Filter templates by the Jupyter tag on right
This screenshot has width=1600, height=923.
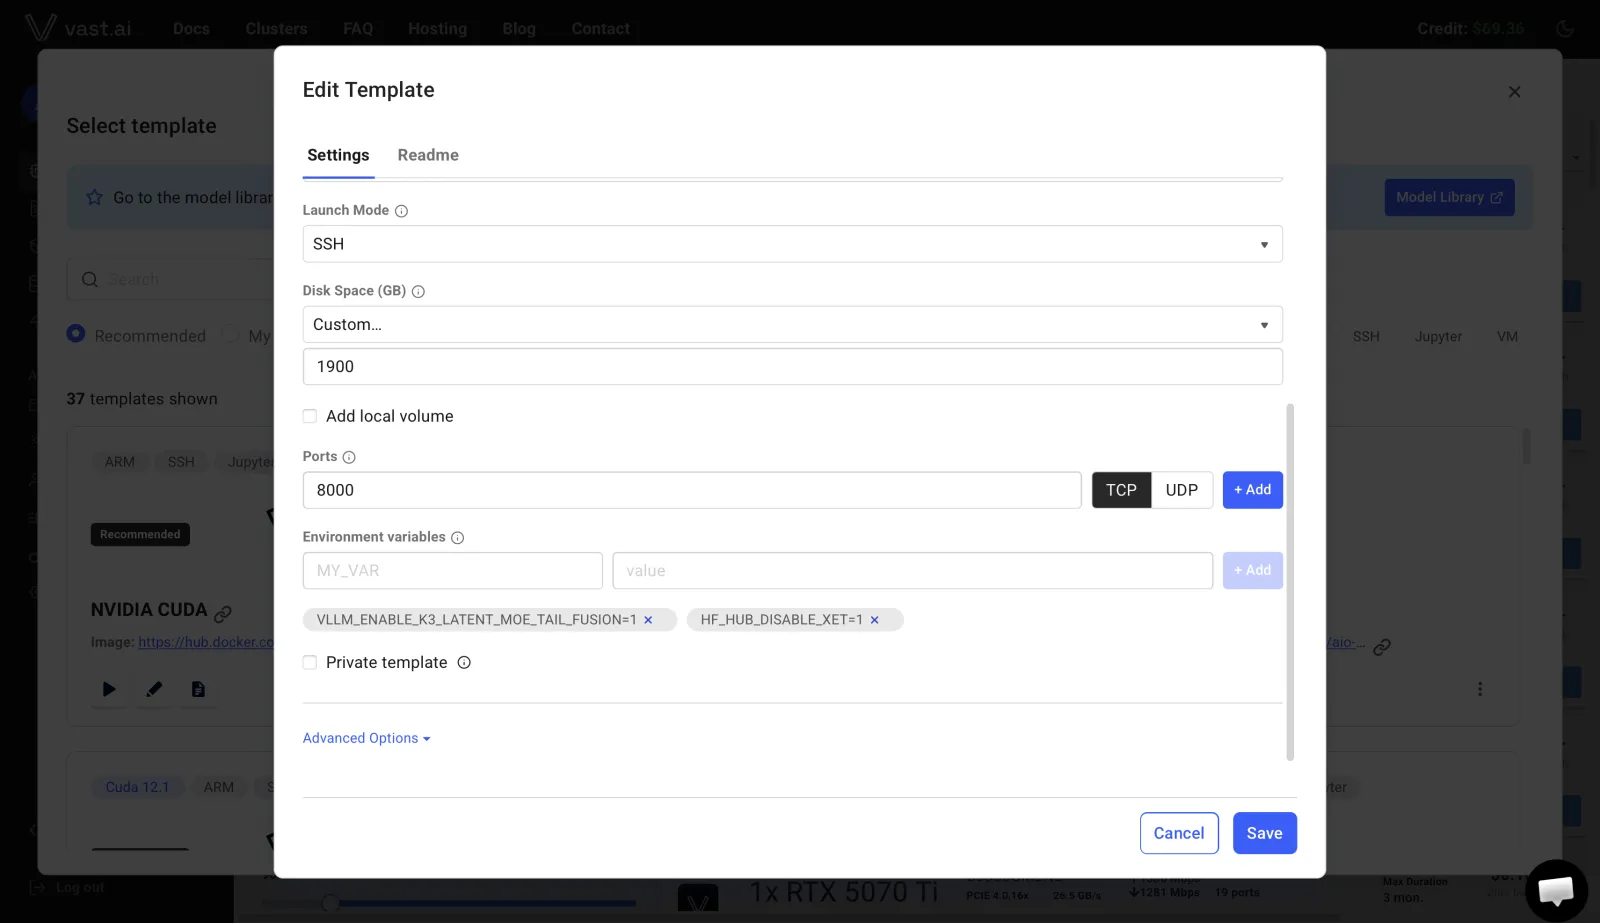tap(1438, 337)
